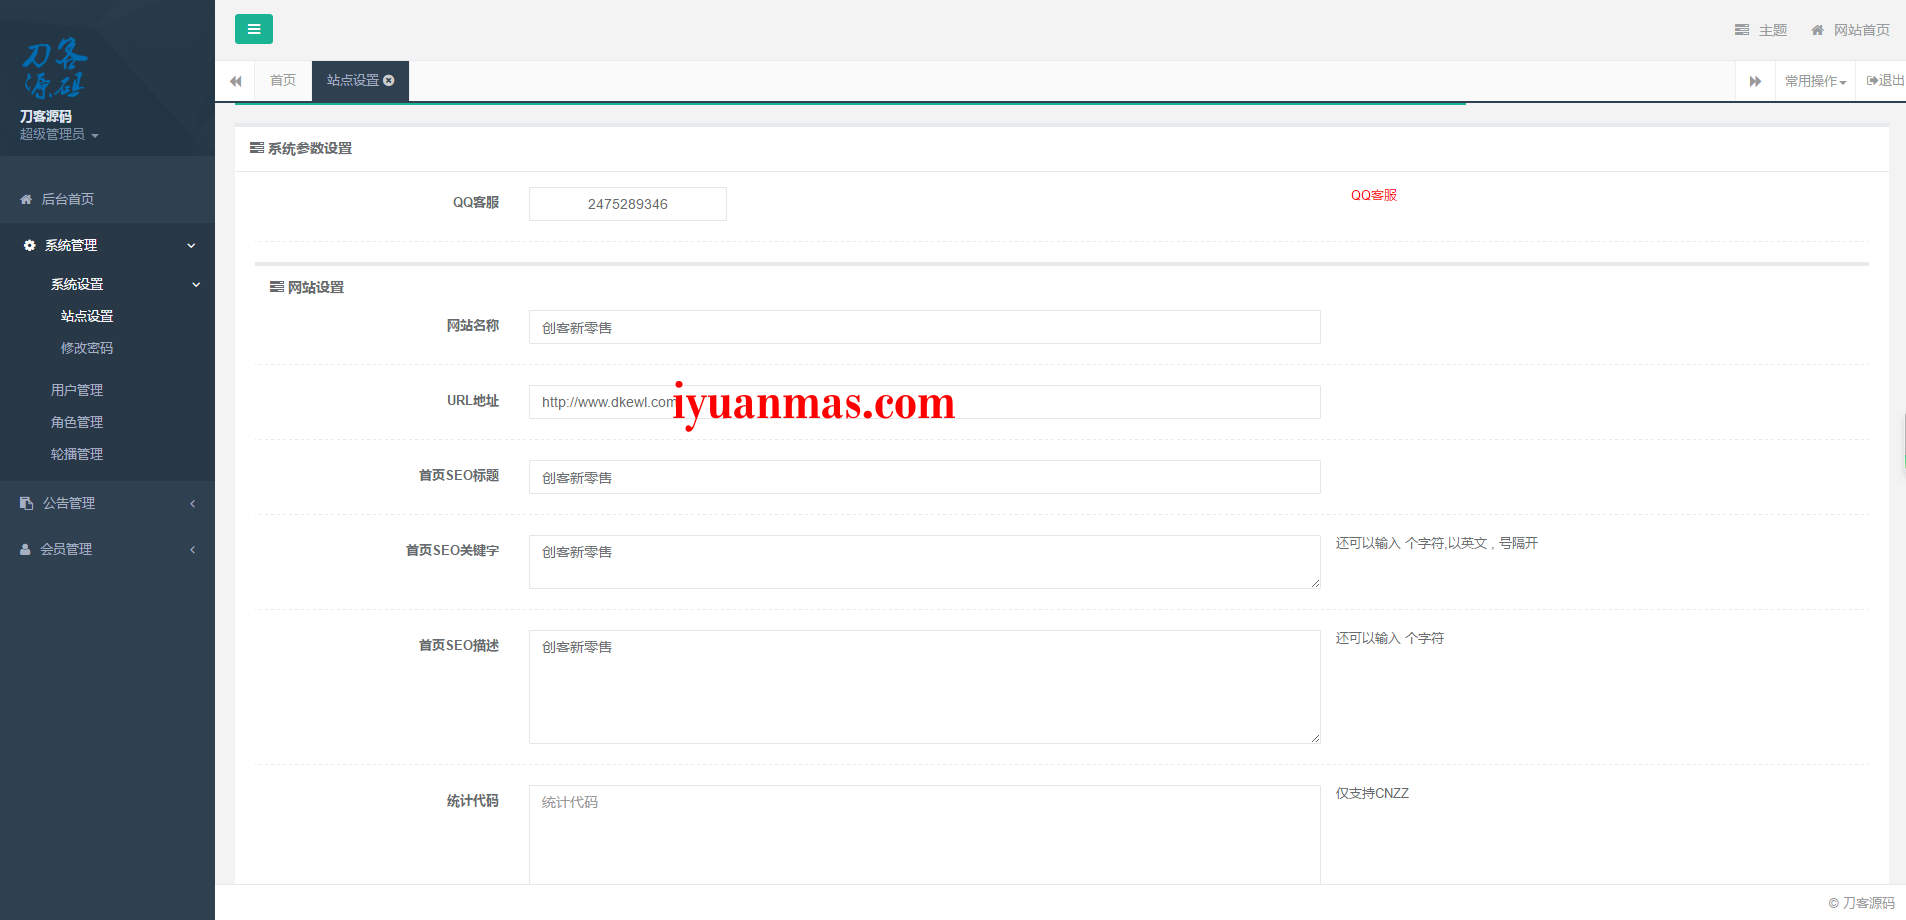Click the 仅支持CNZZ hint text
Image resolution: width=1906 pixels, height=920 pixels.
coord(1372,793)
